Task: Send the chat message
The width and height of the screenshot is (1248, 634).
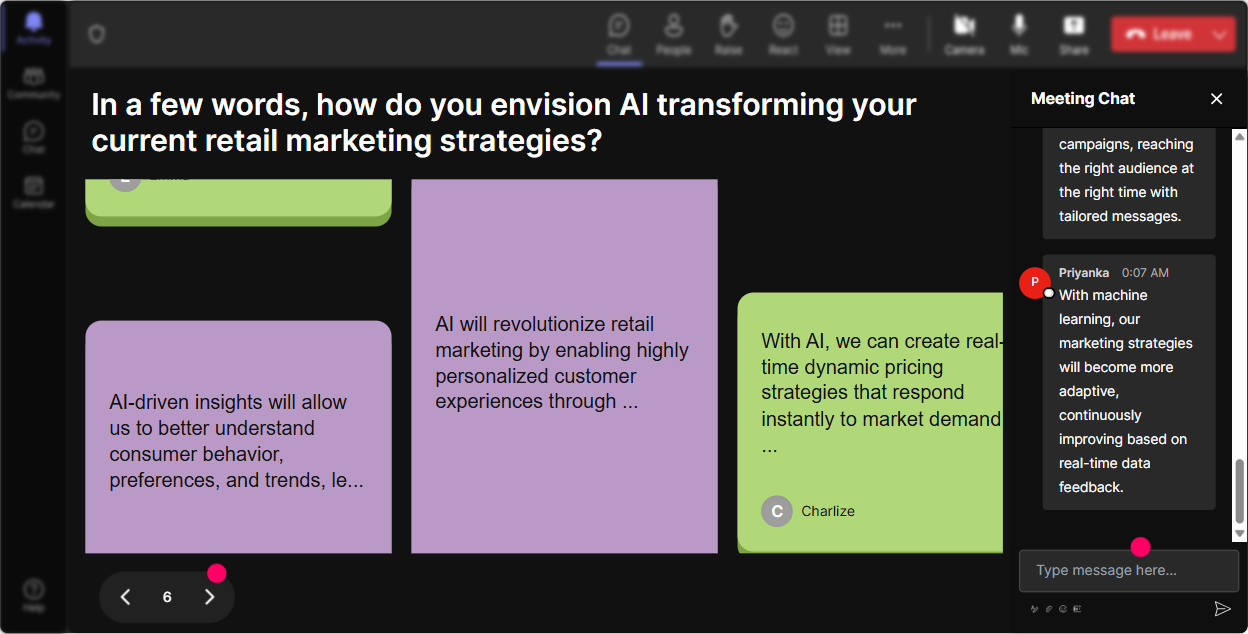Action: 1222,608
